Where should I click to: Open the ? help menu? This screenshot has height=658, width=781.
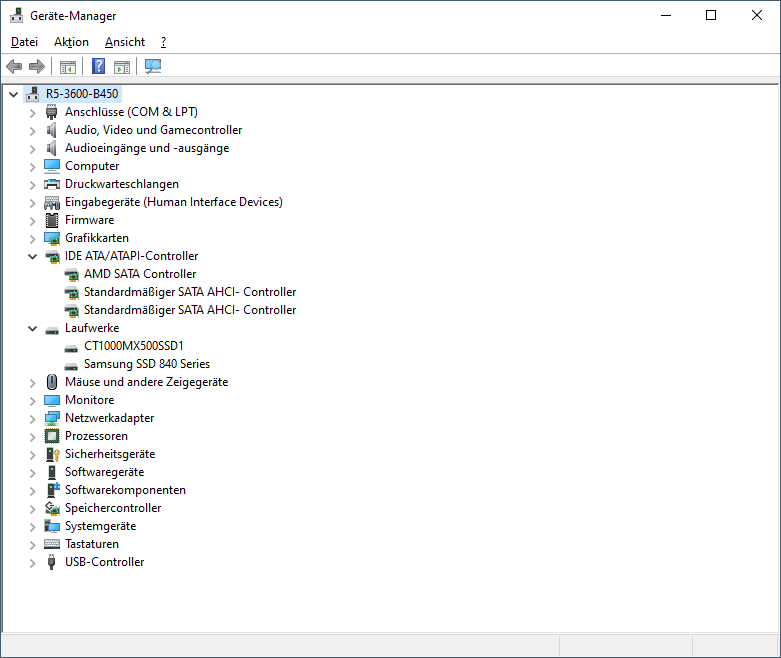[163, 42]
